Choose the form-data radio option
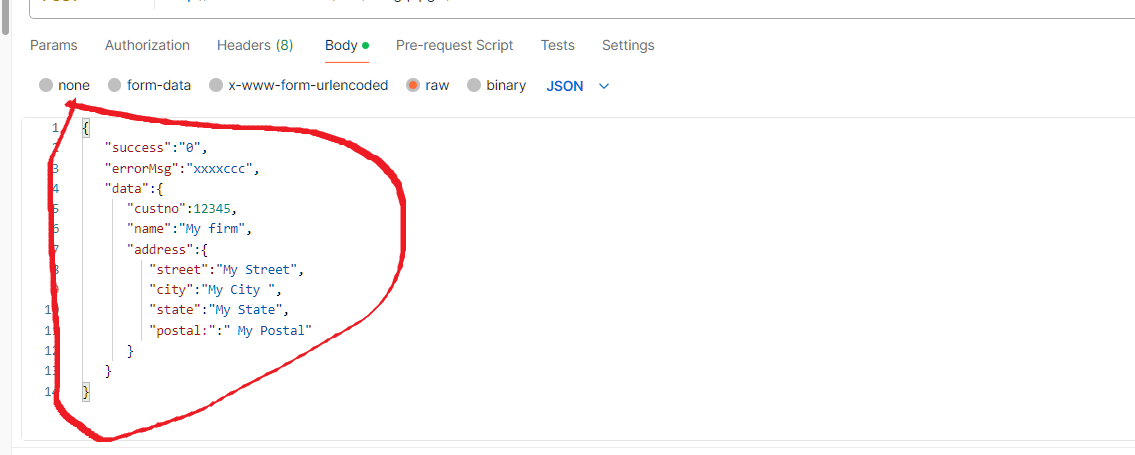Image resolution: width=1135 pixels, height=455 pixels. (115, 86)
